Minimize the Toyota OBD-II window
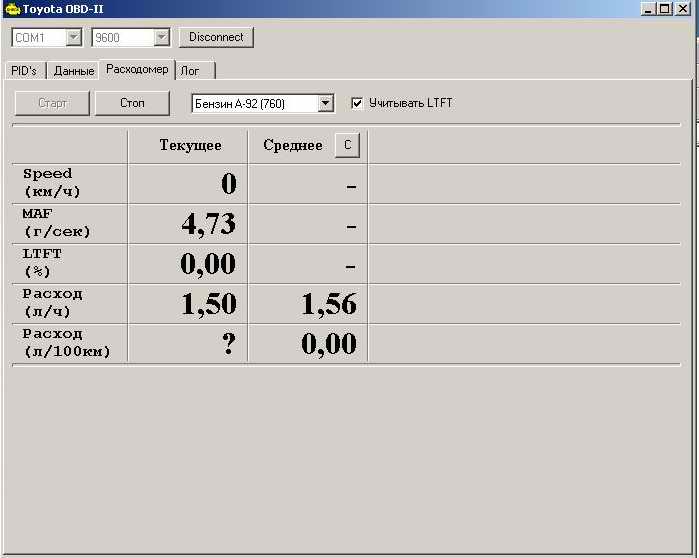Screen dimensions: 699x558 pos(648,9)
